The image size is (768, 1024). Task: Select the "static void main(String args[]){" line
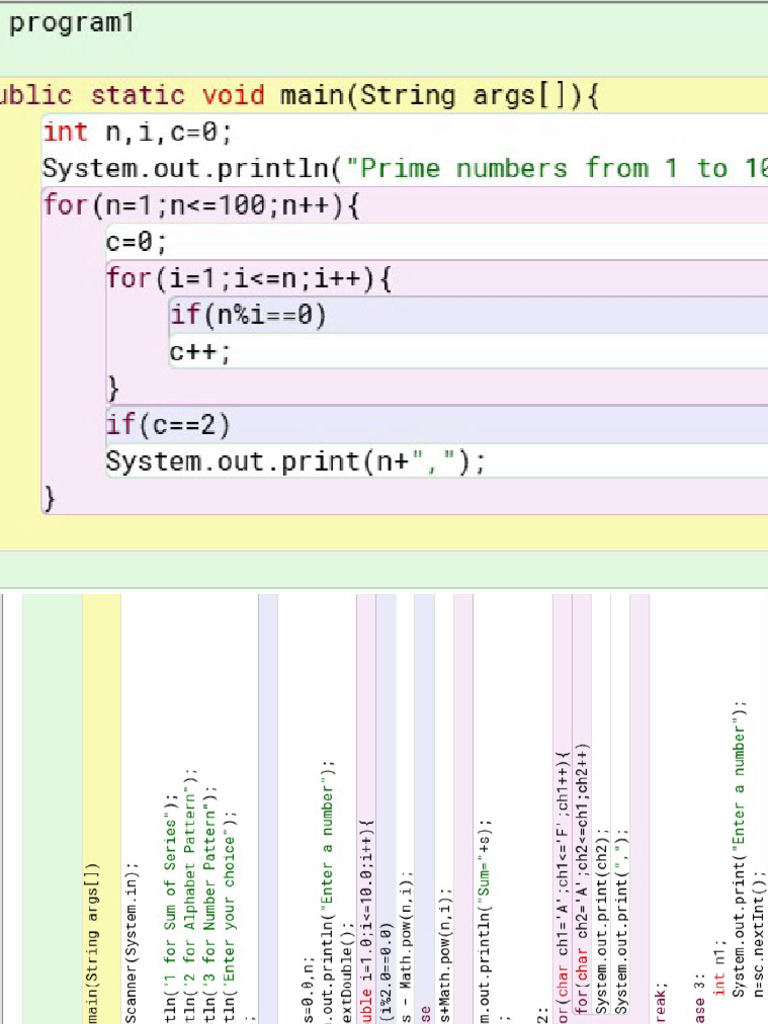344,95
